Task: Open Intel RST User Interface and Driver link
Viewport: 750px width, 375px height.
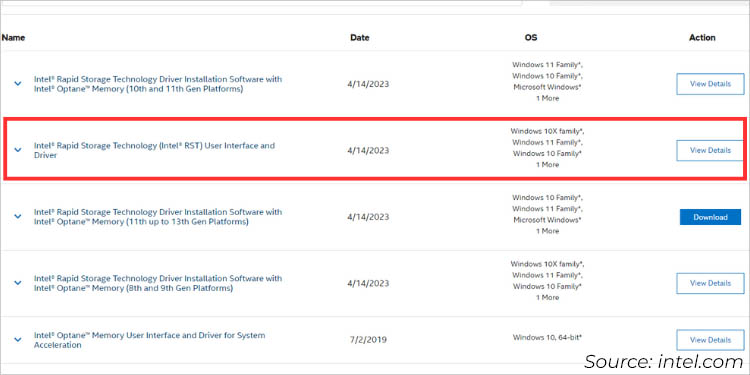Action: (x=154, y=151)
